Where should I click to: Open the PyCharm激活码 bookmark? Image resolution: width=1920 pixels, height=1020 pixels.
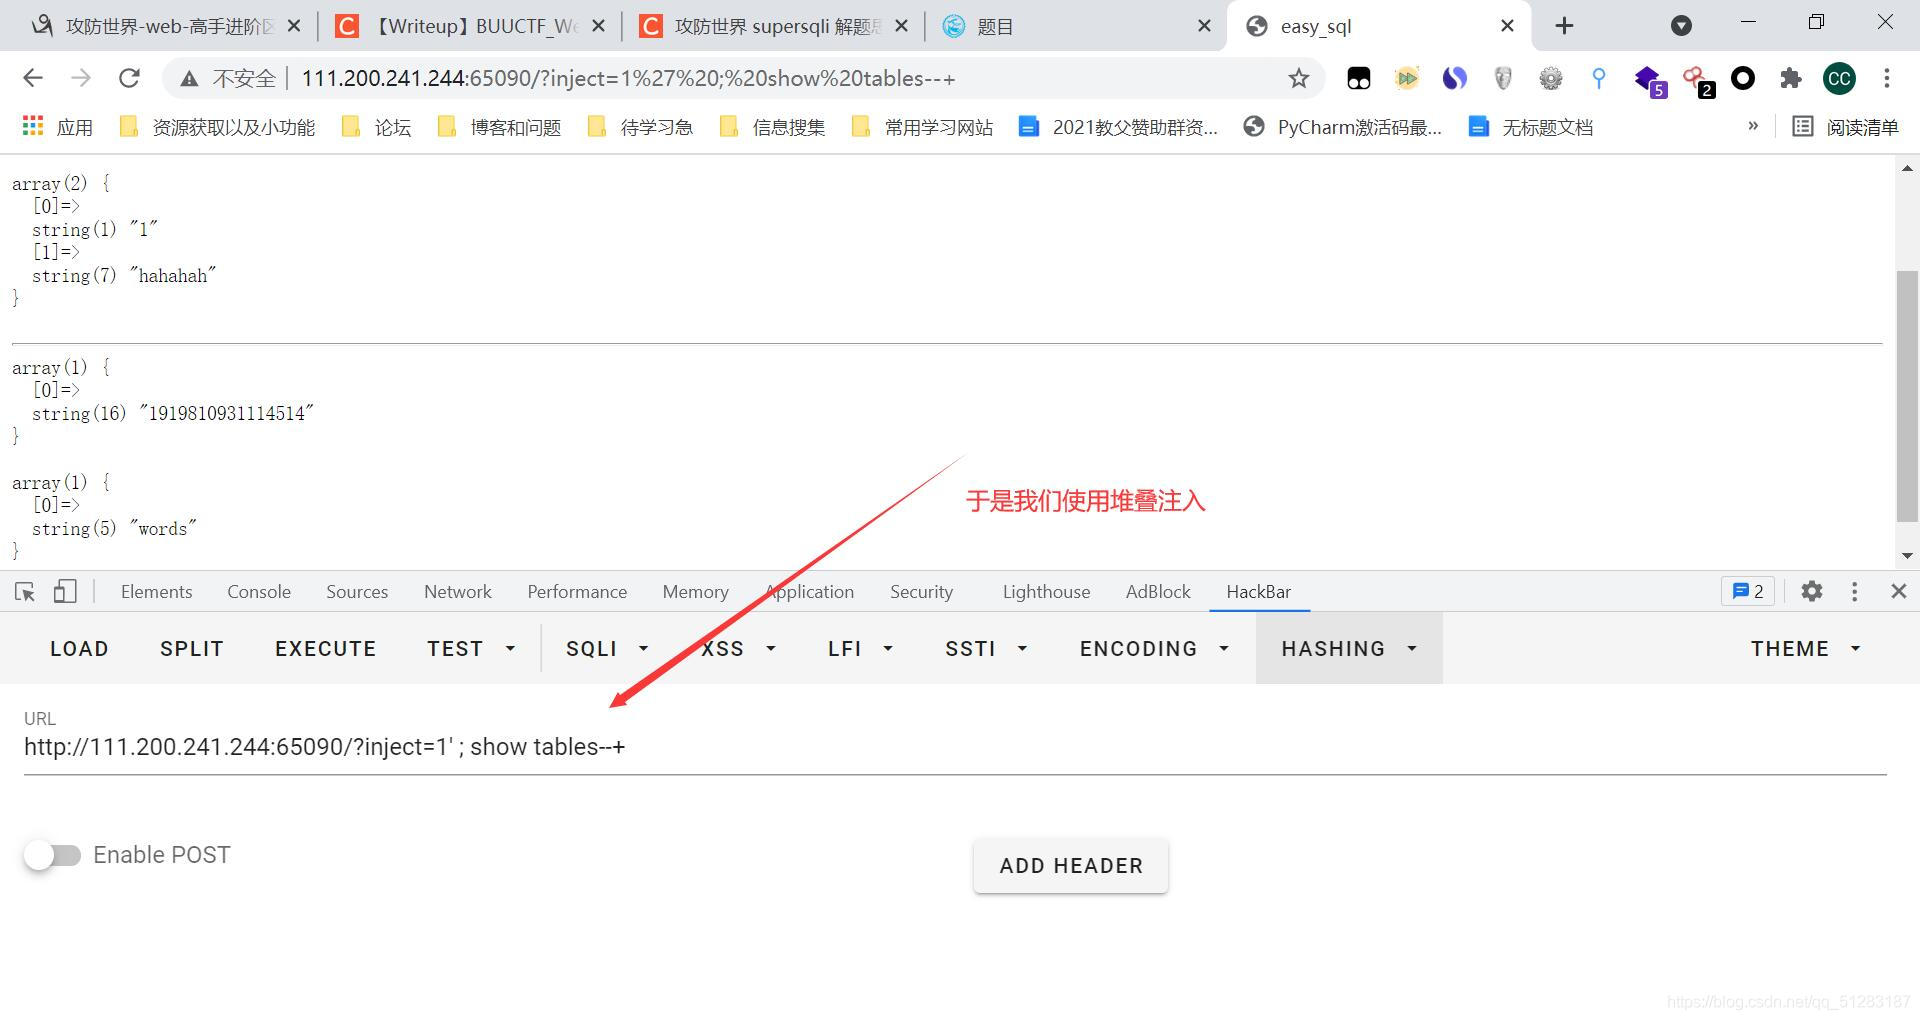(x=1342, y=127)
